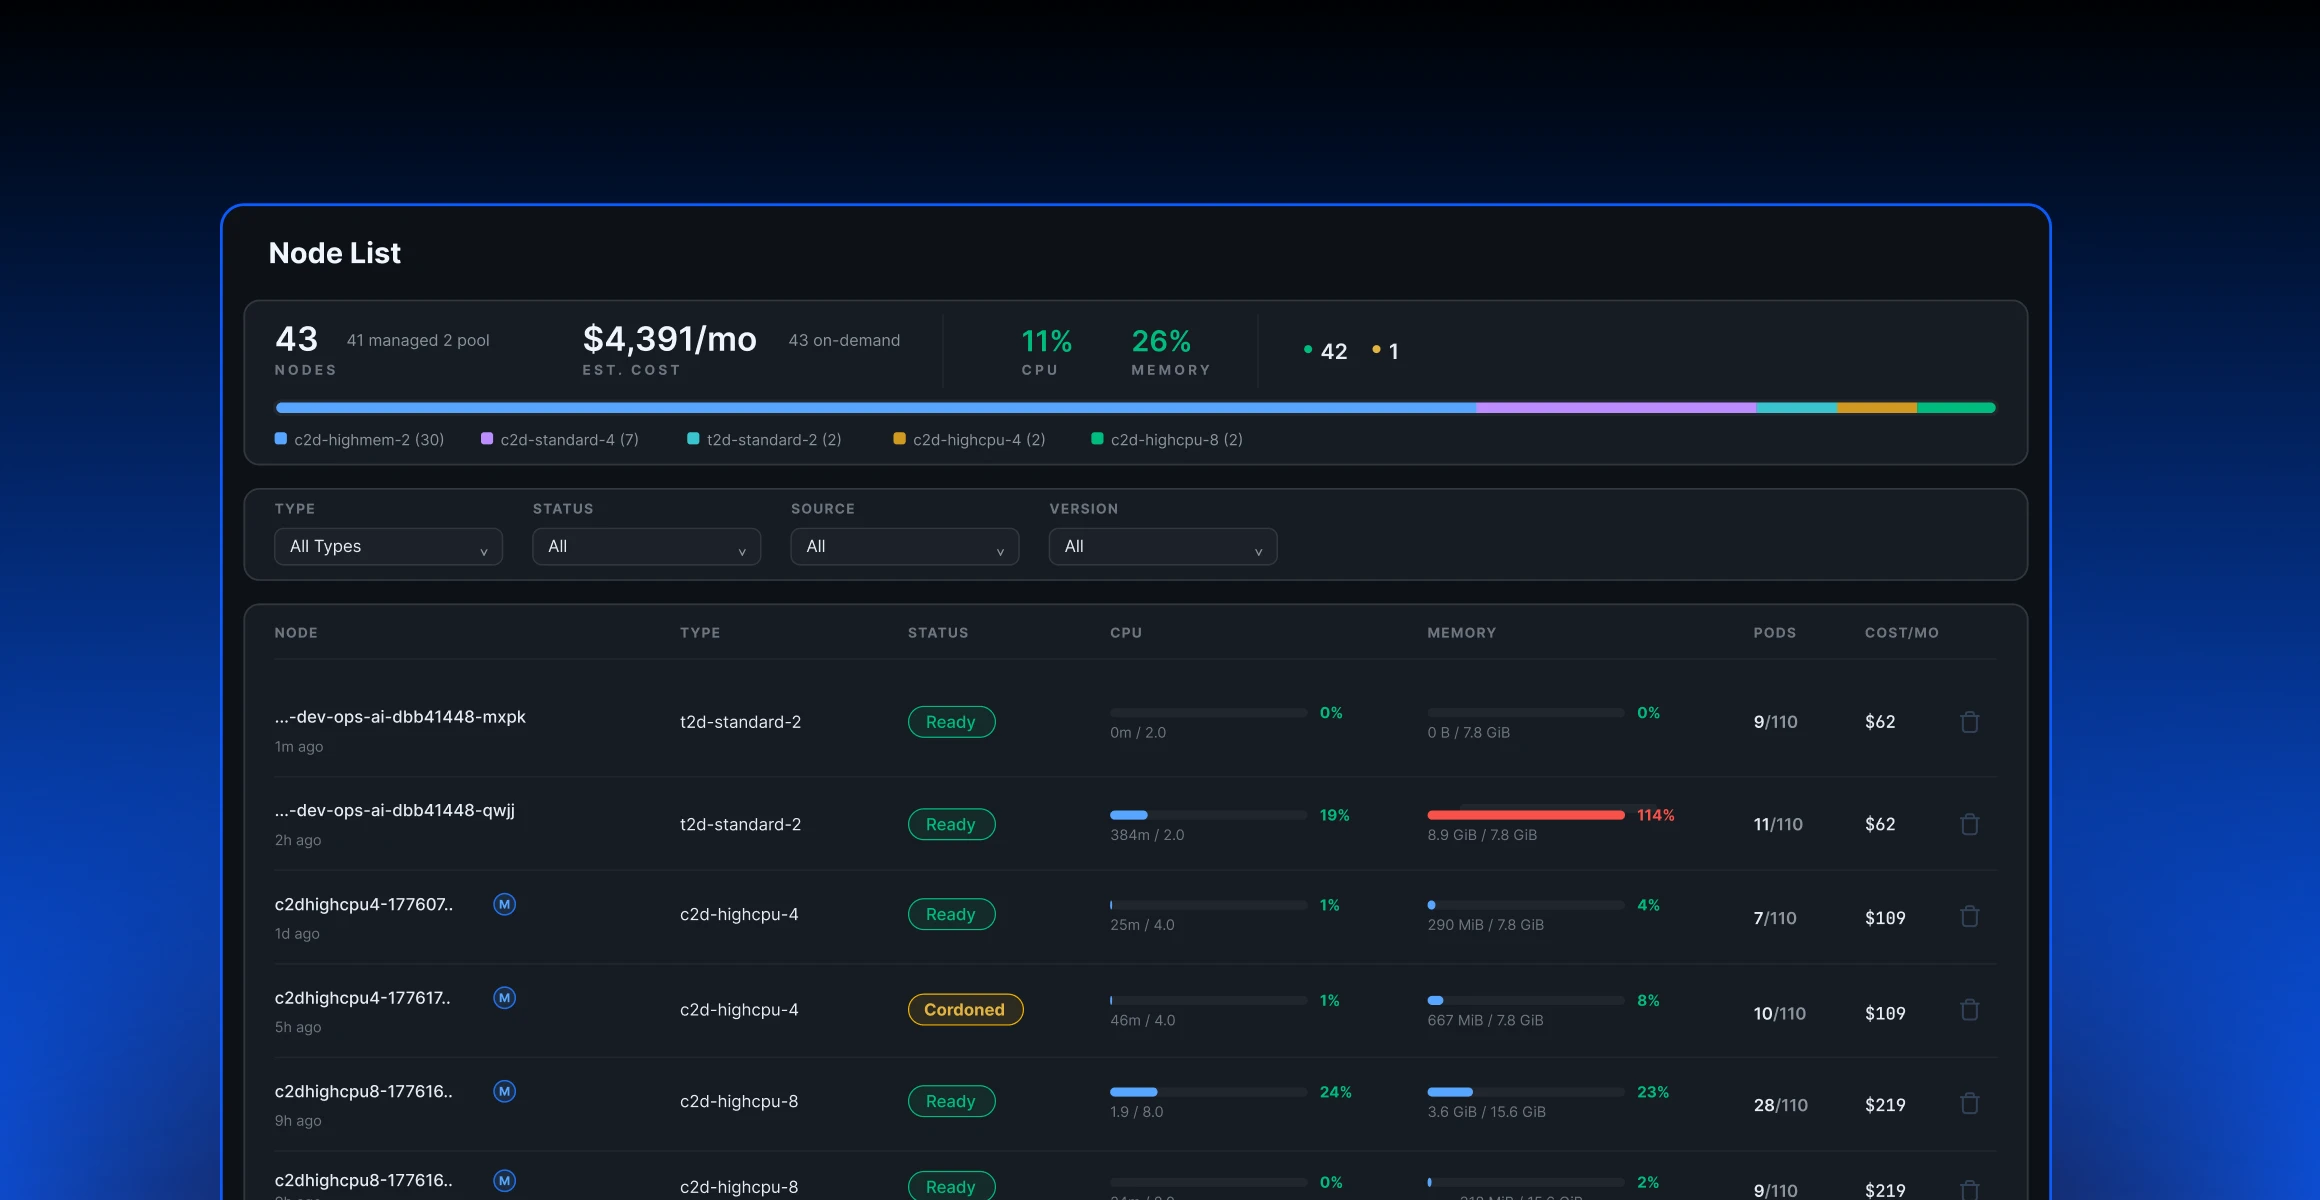Click '43 on-demand' text
2320x1200 pixels.
tap(844, 341)
